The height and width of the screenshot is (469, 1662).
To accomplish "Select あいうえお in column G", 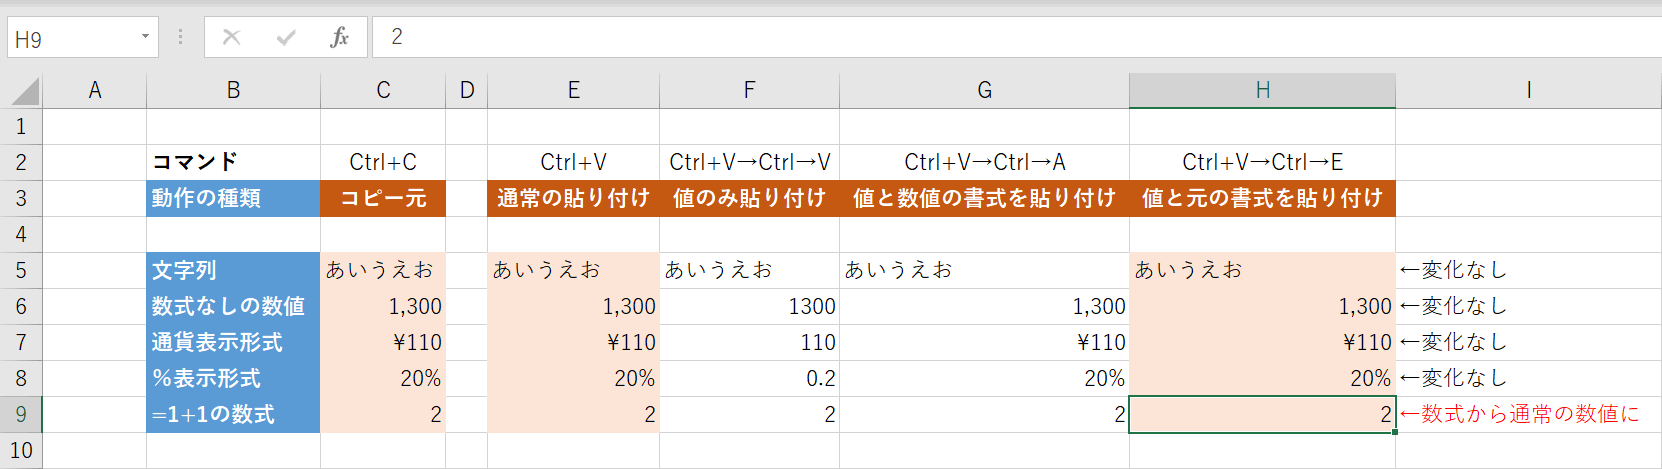I will [x=984, y=270].
